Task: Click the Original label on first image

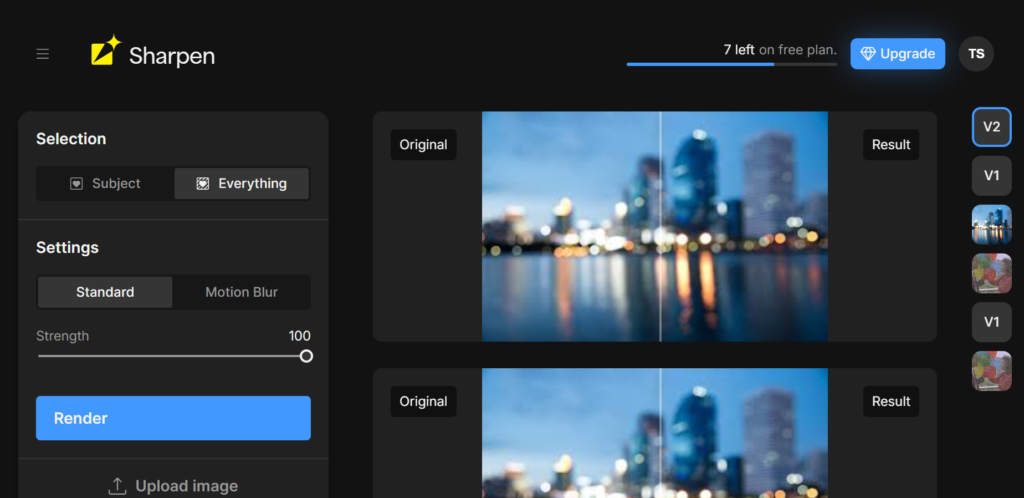Action: 423,145
